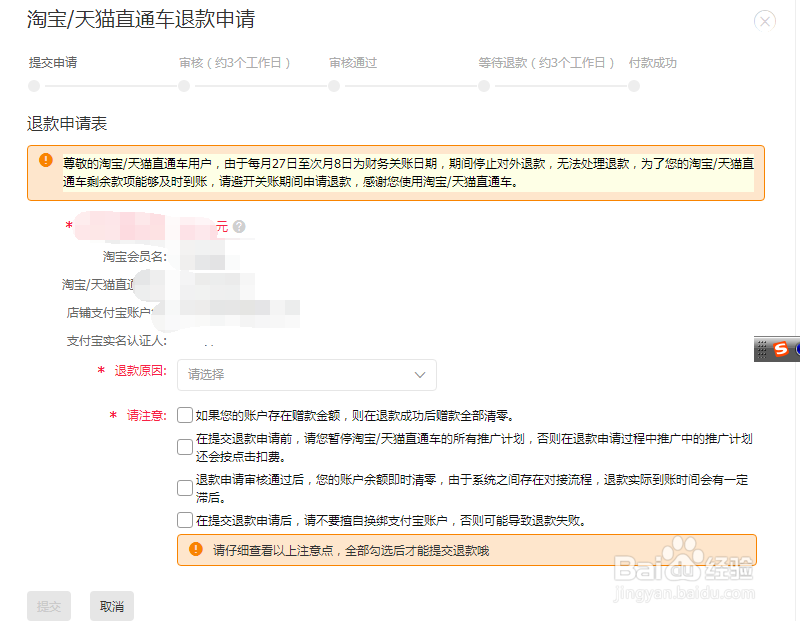This screenshot has height=621, width=800.
Task: Click the 淘宝/天猫直通车退款申请 title
Action: [141, 19]
